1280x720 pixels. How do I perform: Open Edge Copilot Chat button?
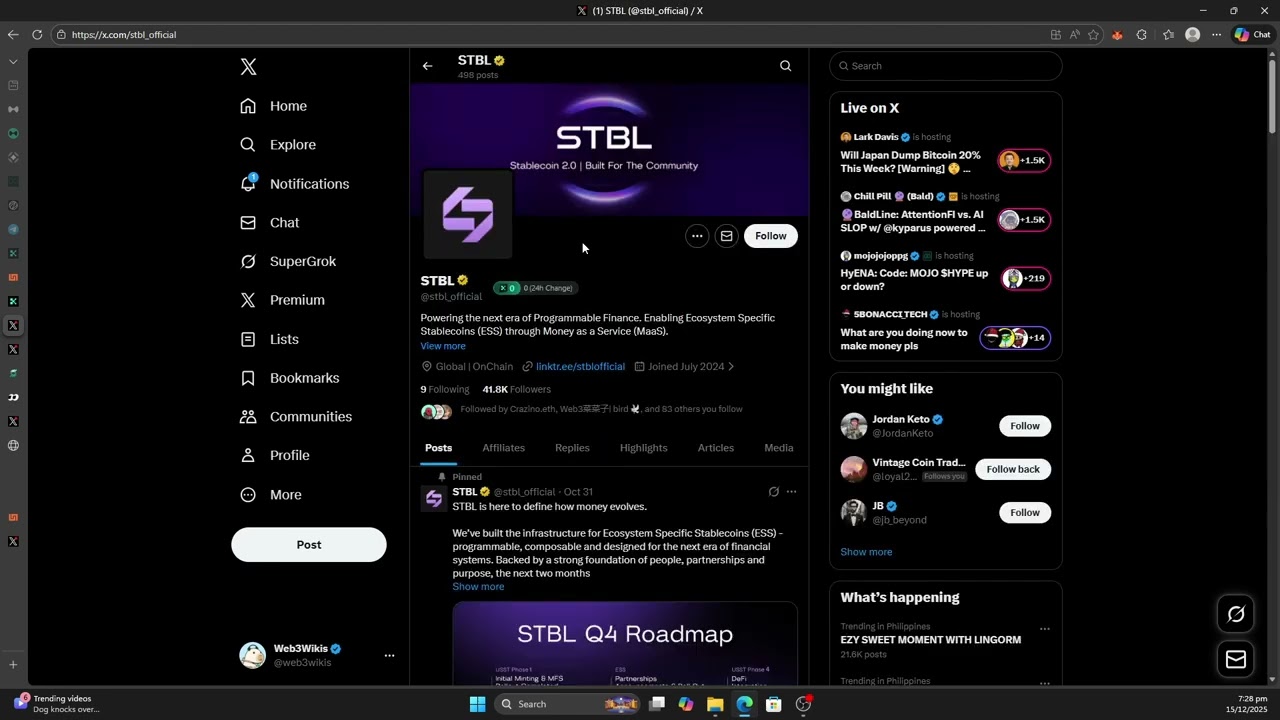1253,34
